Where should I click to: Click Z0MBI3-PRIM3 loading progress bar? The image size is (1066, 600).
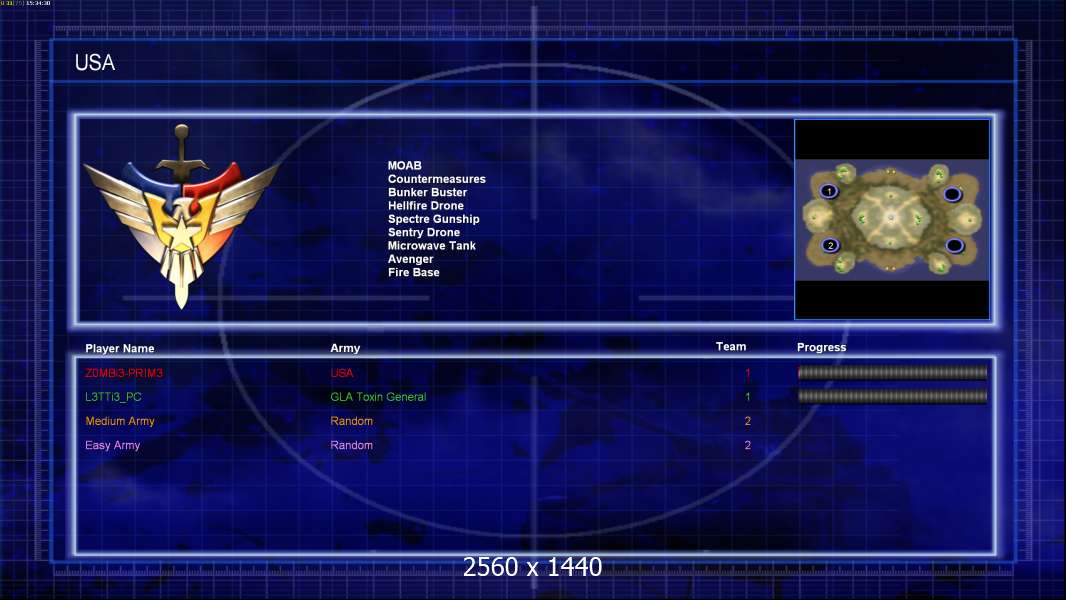[892, 372]
